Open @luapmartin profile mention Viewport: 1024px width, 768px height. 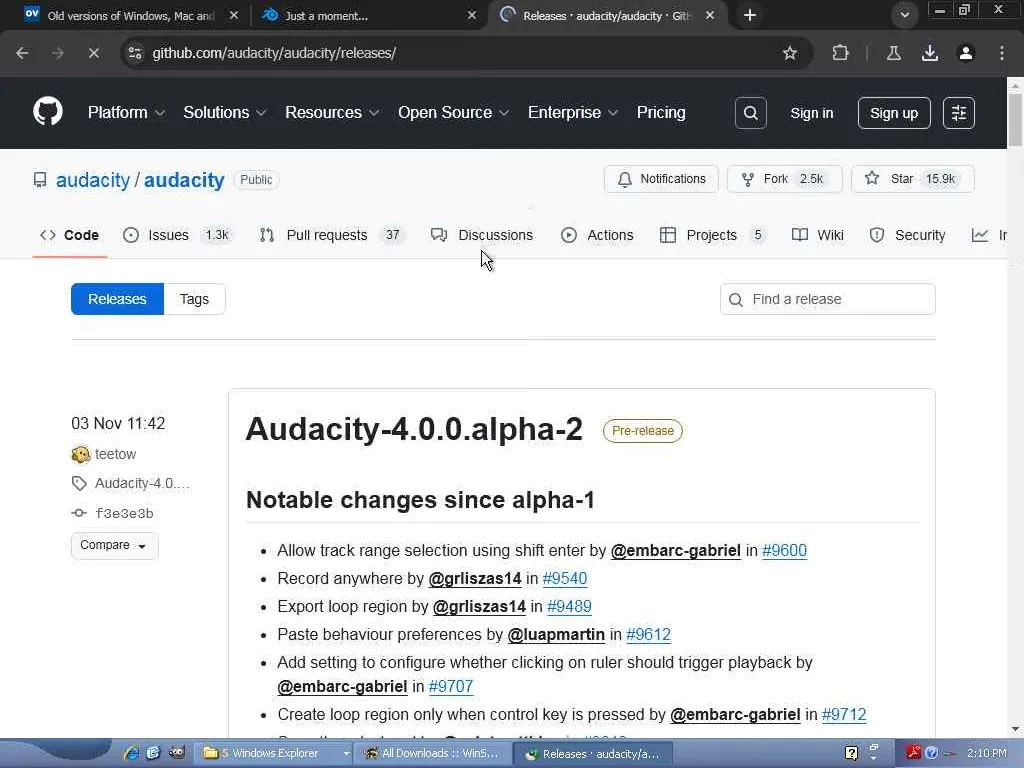(556, 635)
